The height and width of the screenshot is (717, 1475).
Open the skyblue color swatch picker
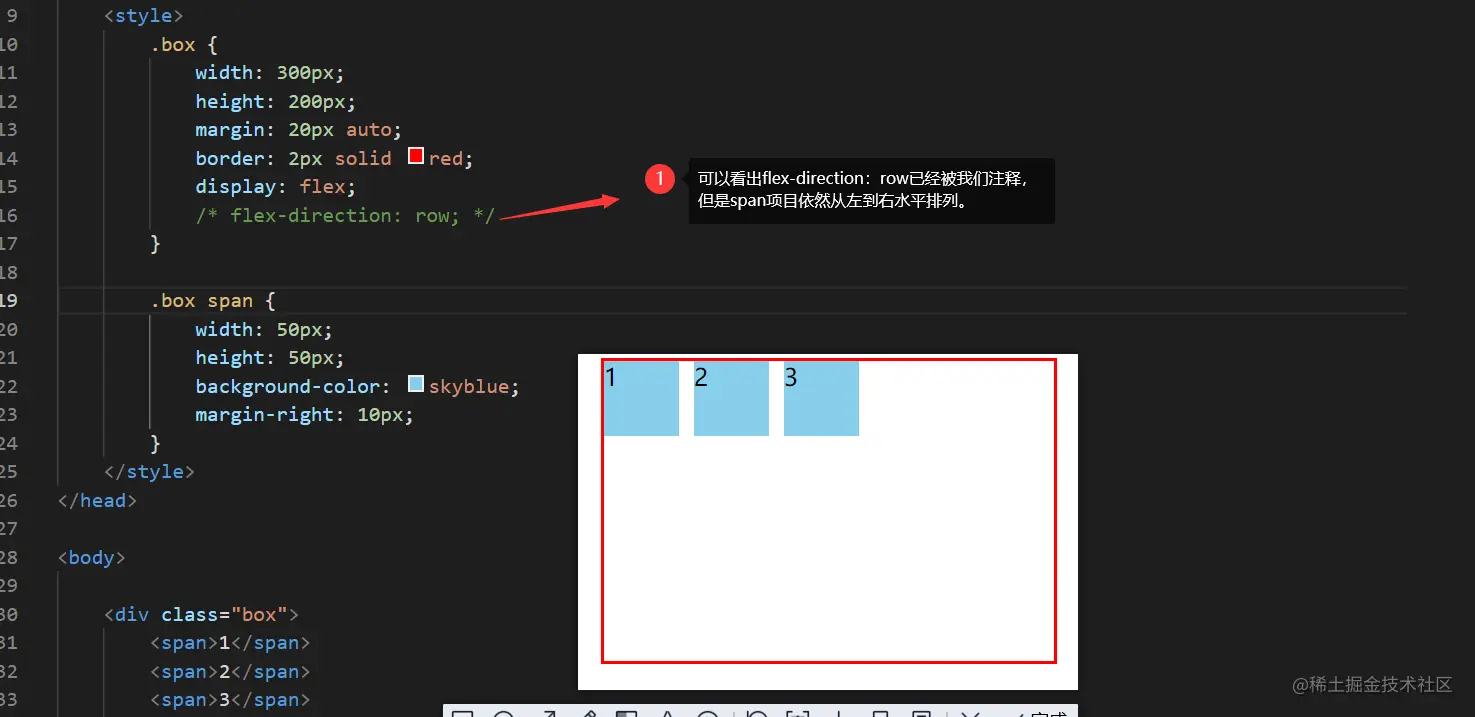(x=416, y=385)
